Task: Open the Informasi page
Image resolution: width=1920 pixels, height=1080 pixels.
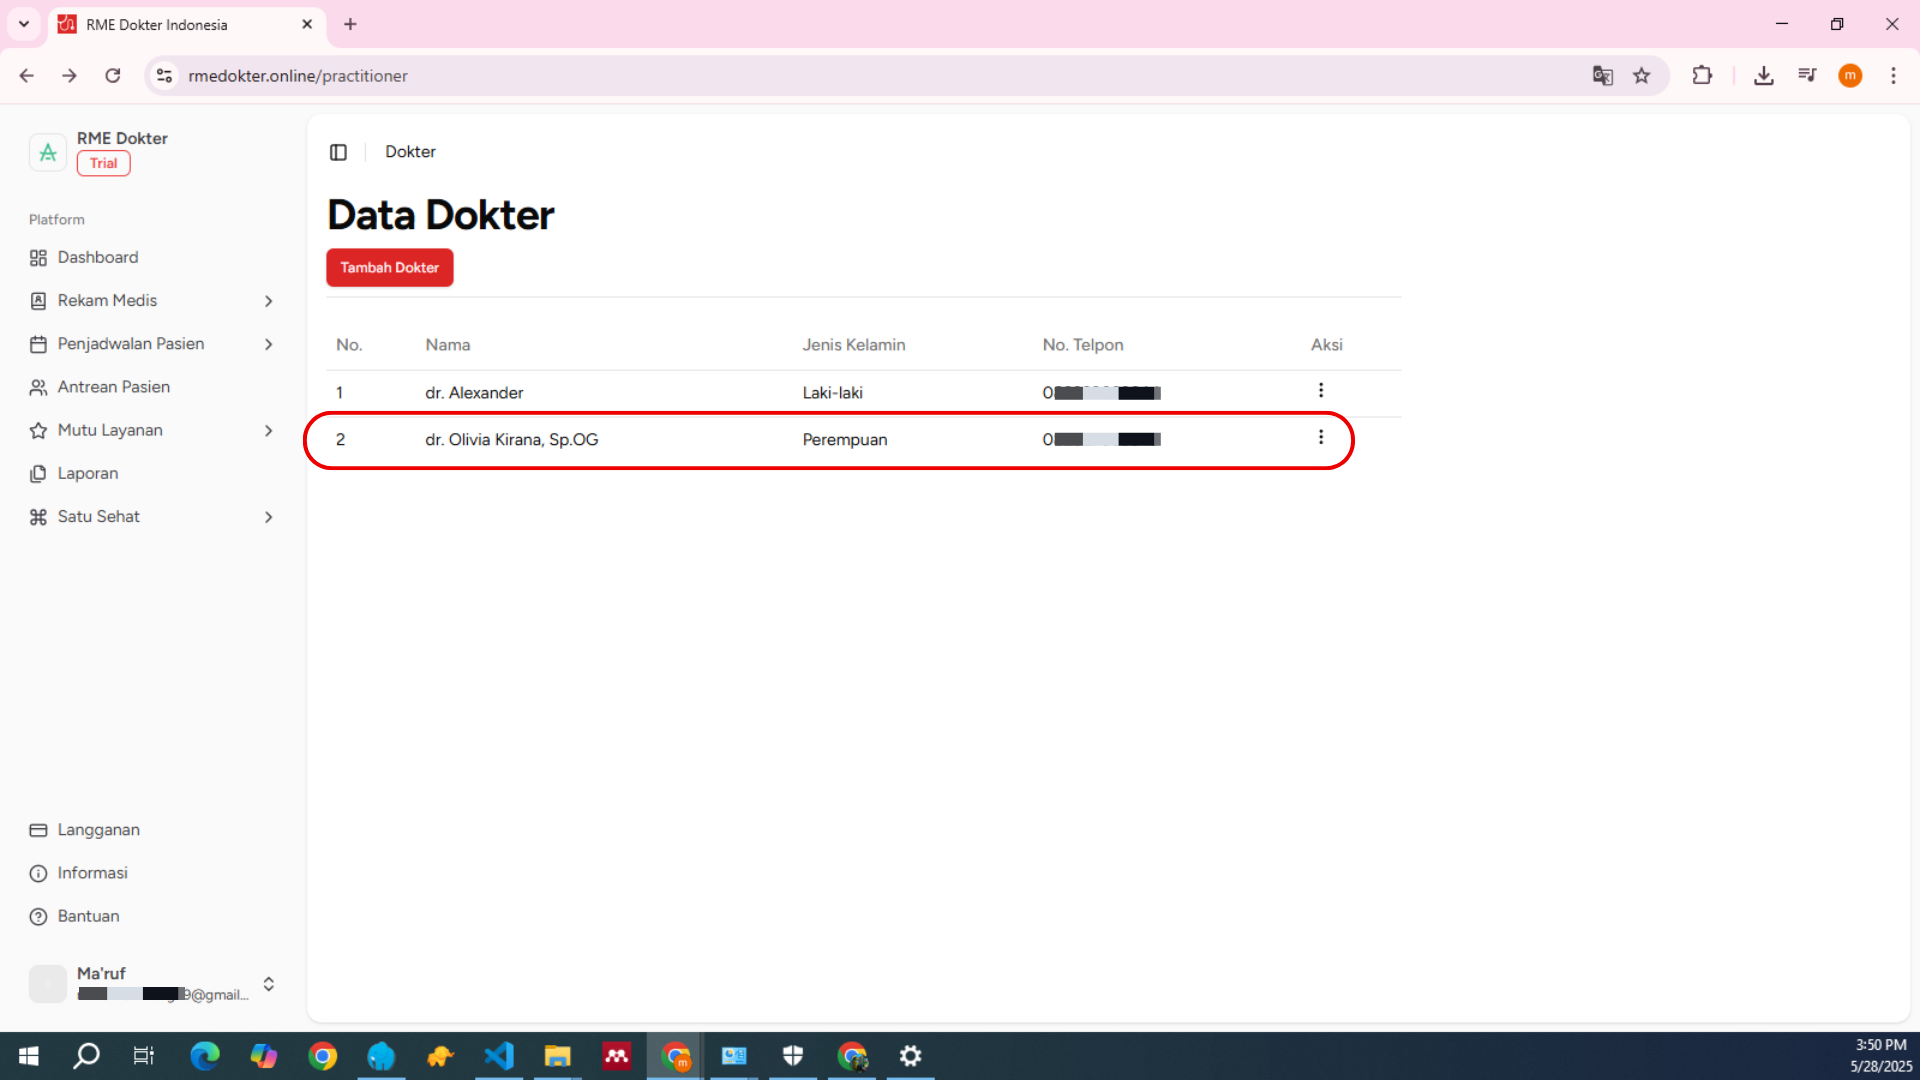Action: [x=92, y=873]
